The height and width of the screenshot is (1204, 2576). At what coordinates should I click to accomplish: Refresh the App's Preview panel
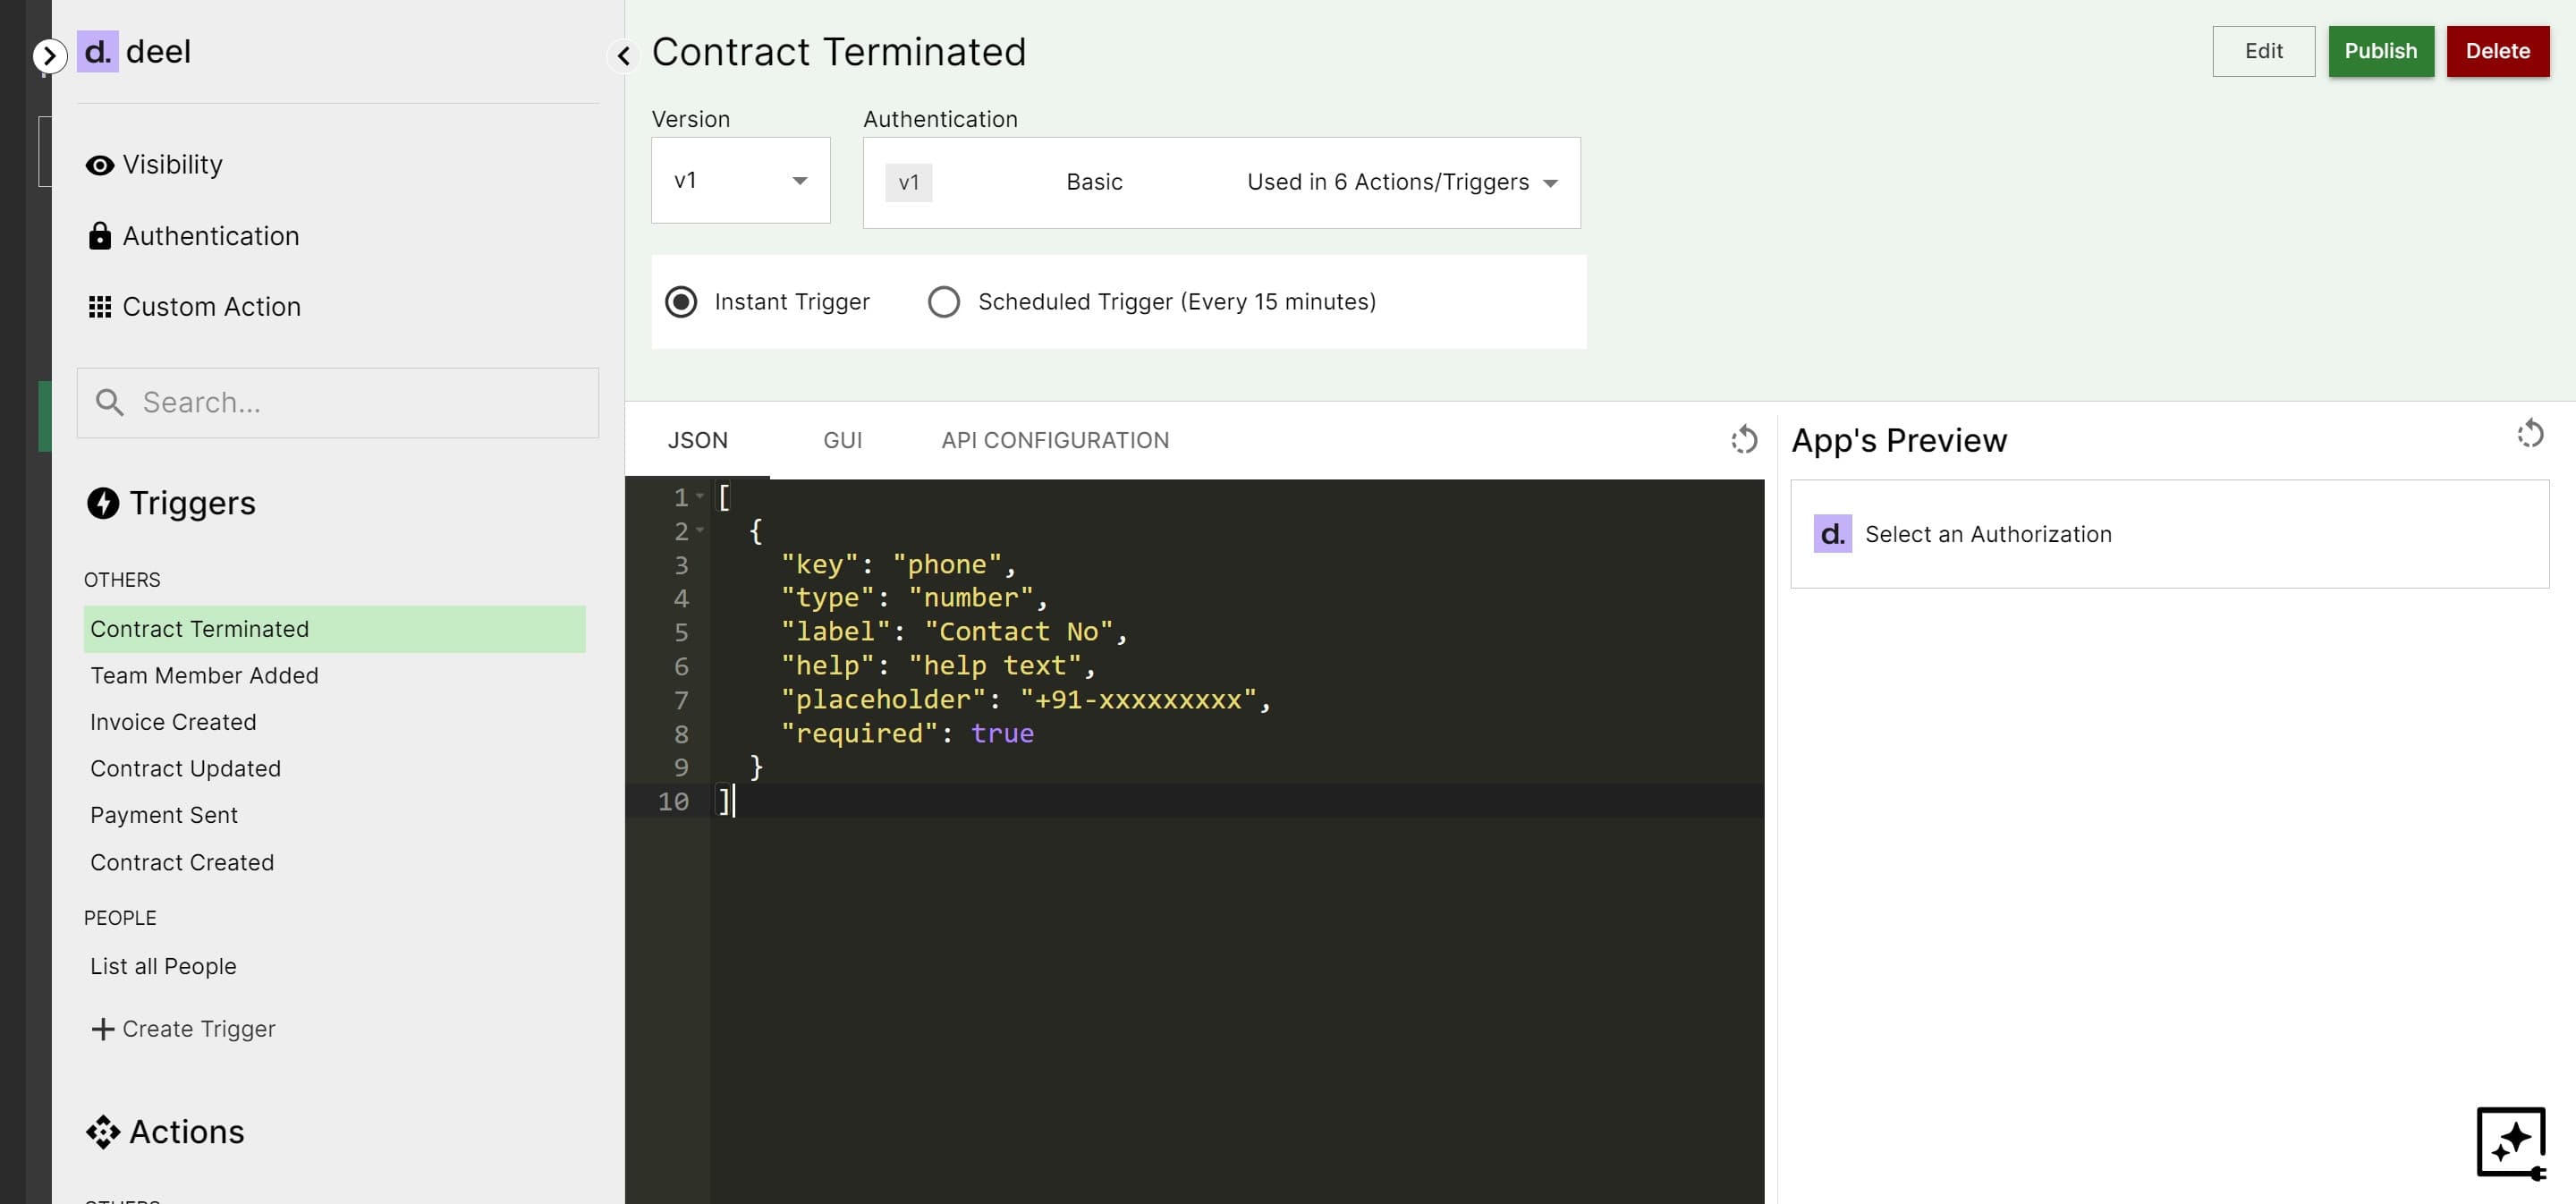(x=2530, y=433)
